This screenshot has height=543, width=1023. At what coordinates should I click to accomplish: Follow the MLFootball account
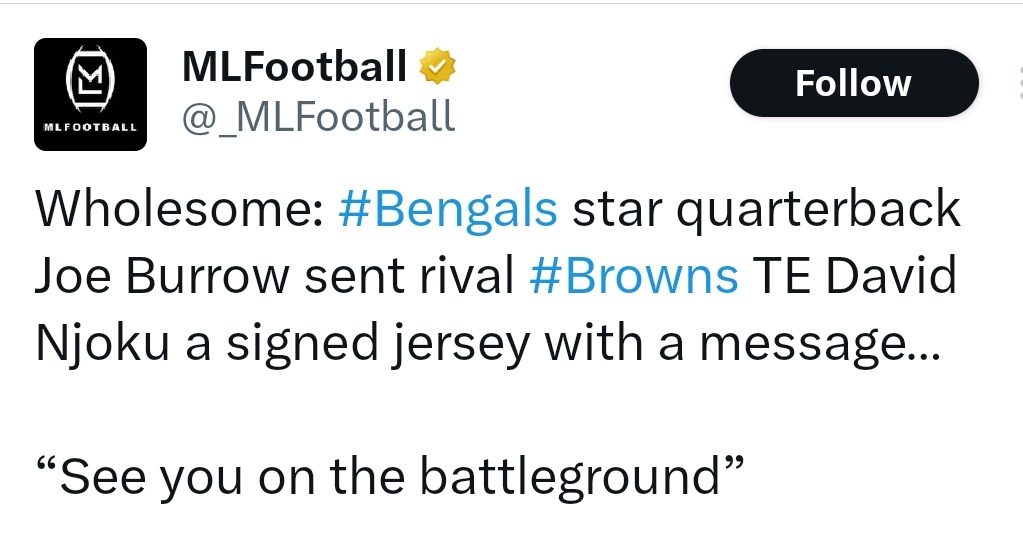point(854,83)
